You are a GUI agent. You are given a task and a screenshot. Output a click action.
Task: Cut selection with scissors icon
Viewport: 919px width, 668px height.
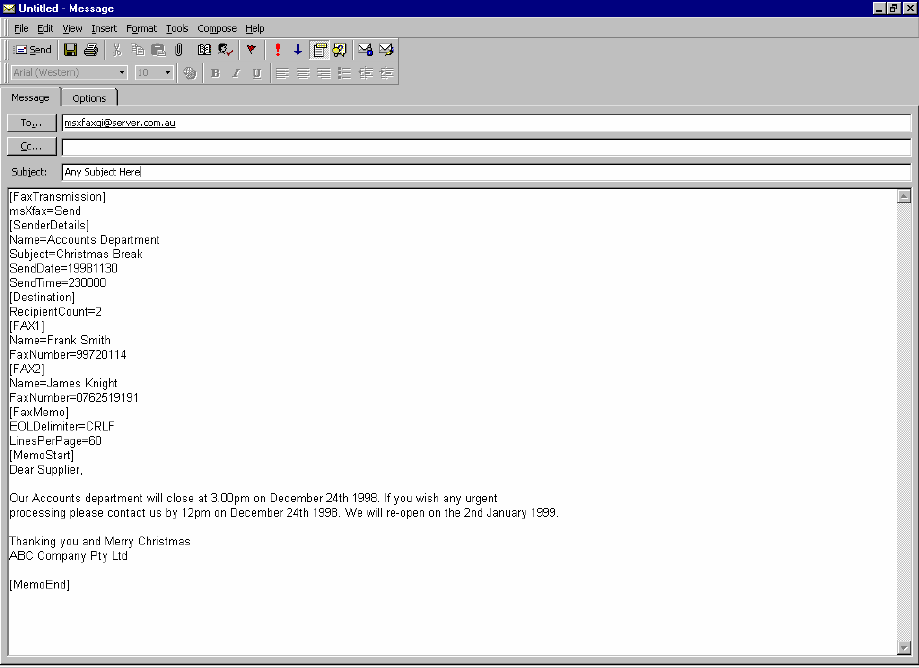pos(117,50)
